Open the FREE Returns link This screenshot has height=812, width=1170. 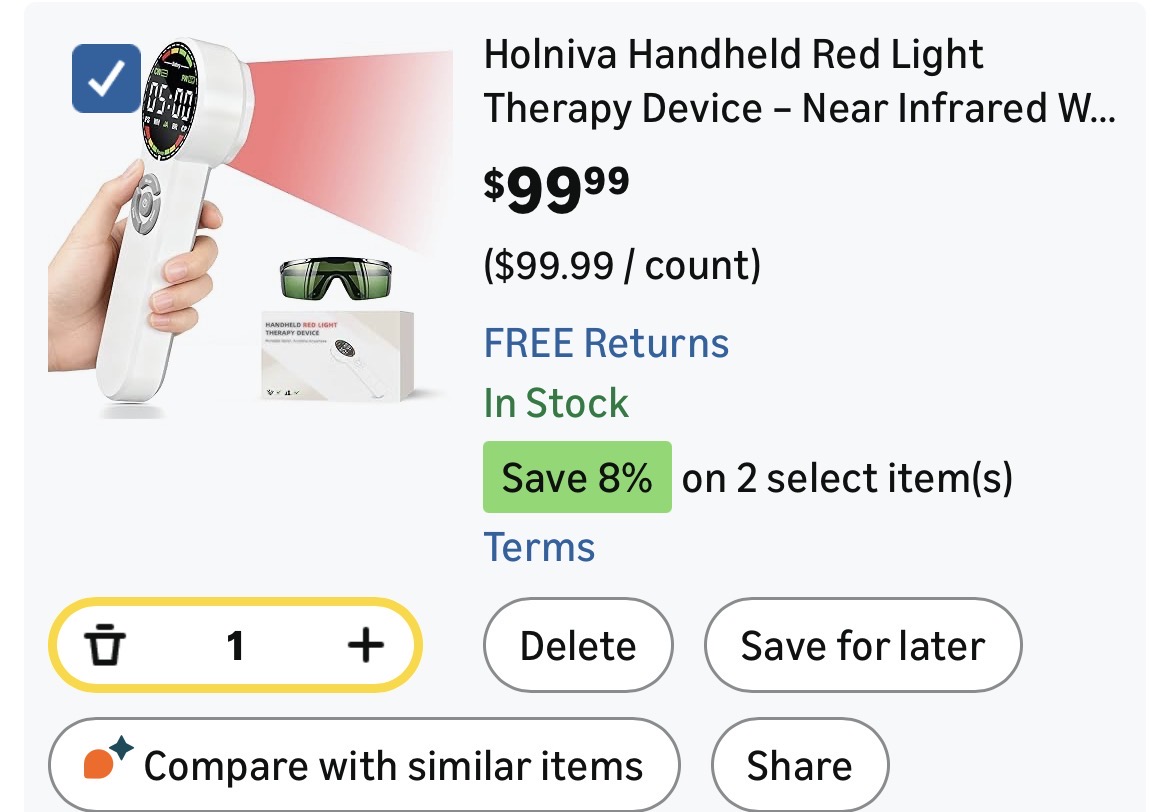pyautogui.click(x=606, y=343)
